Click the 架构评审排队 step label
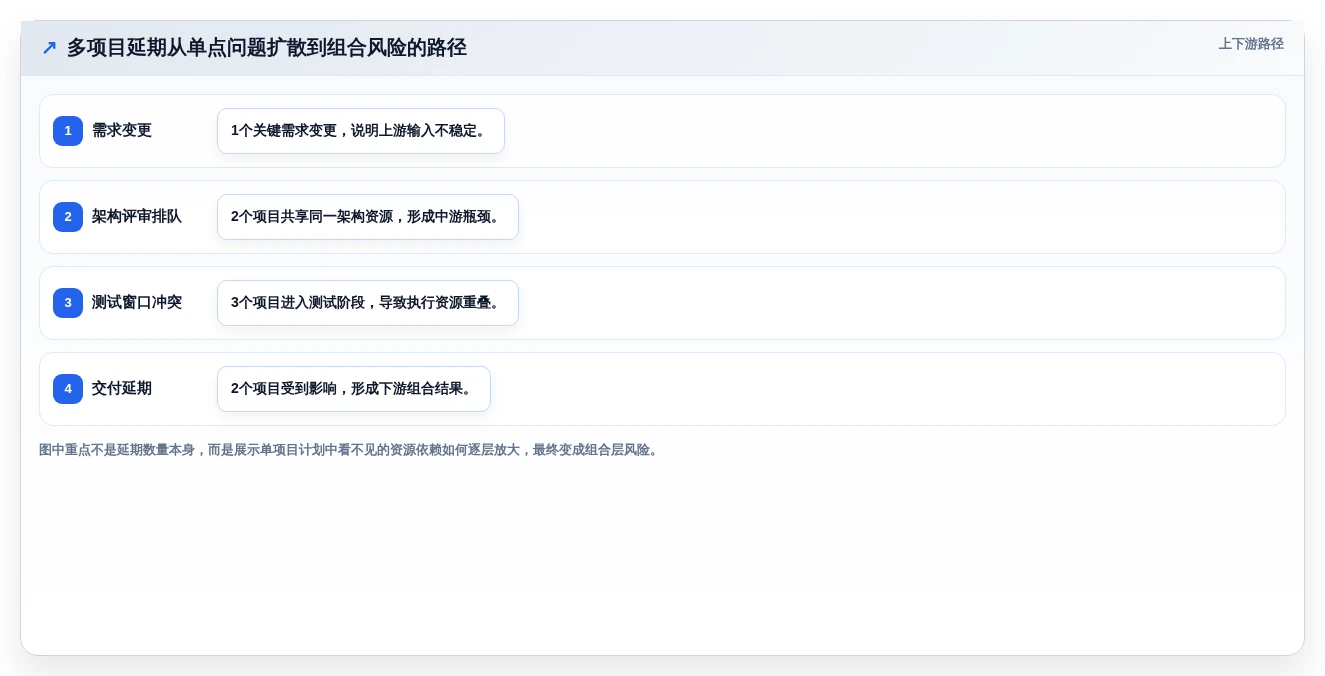 pos(137,217)
